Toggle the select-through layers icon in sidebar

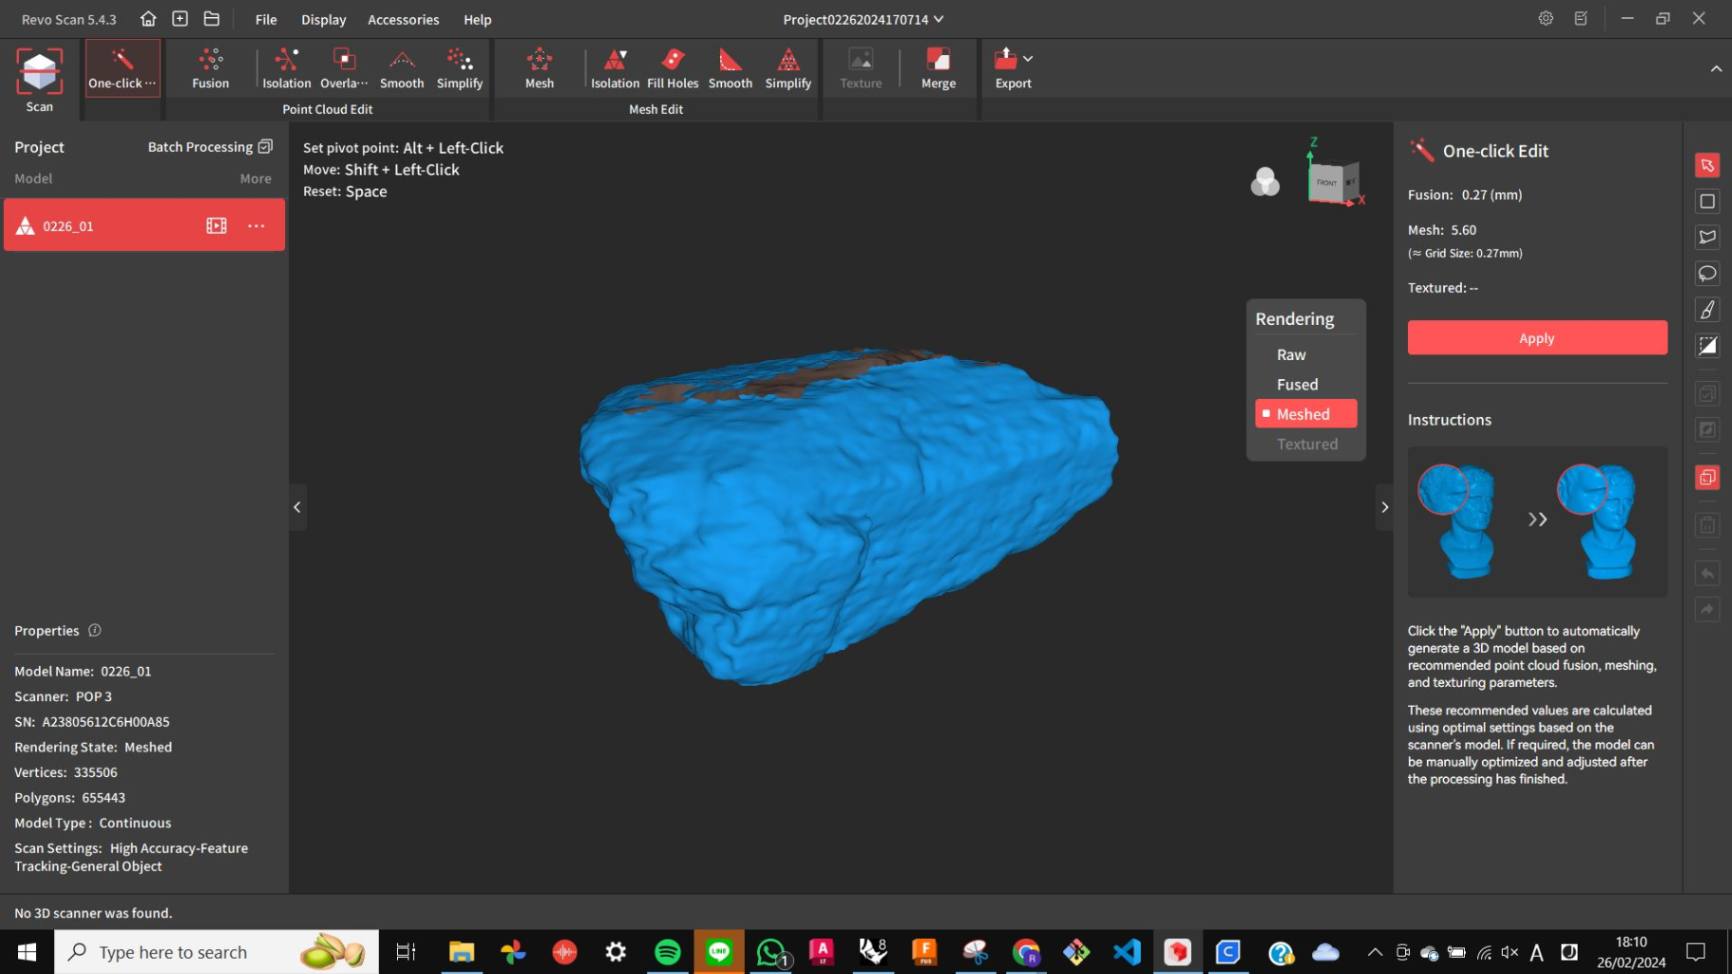tap(1707, 477)
